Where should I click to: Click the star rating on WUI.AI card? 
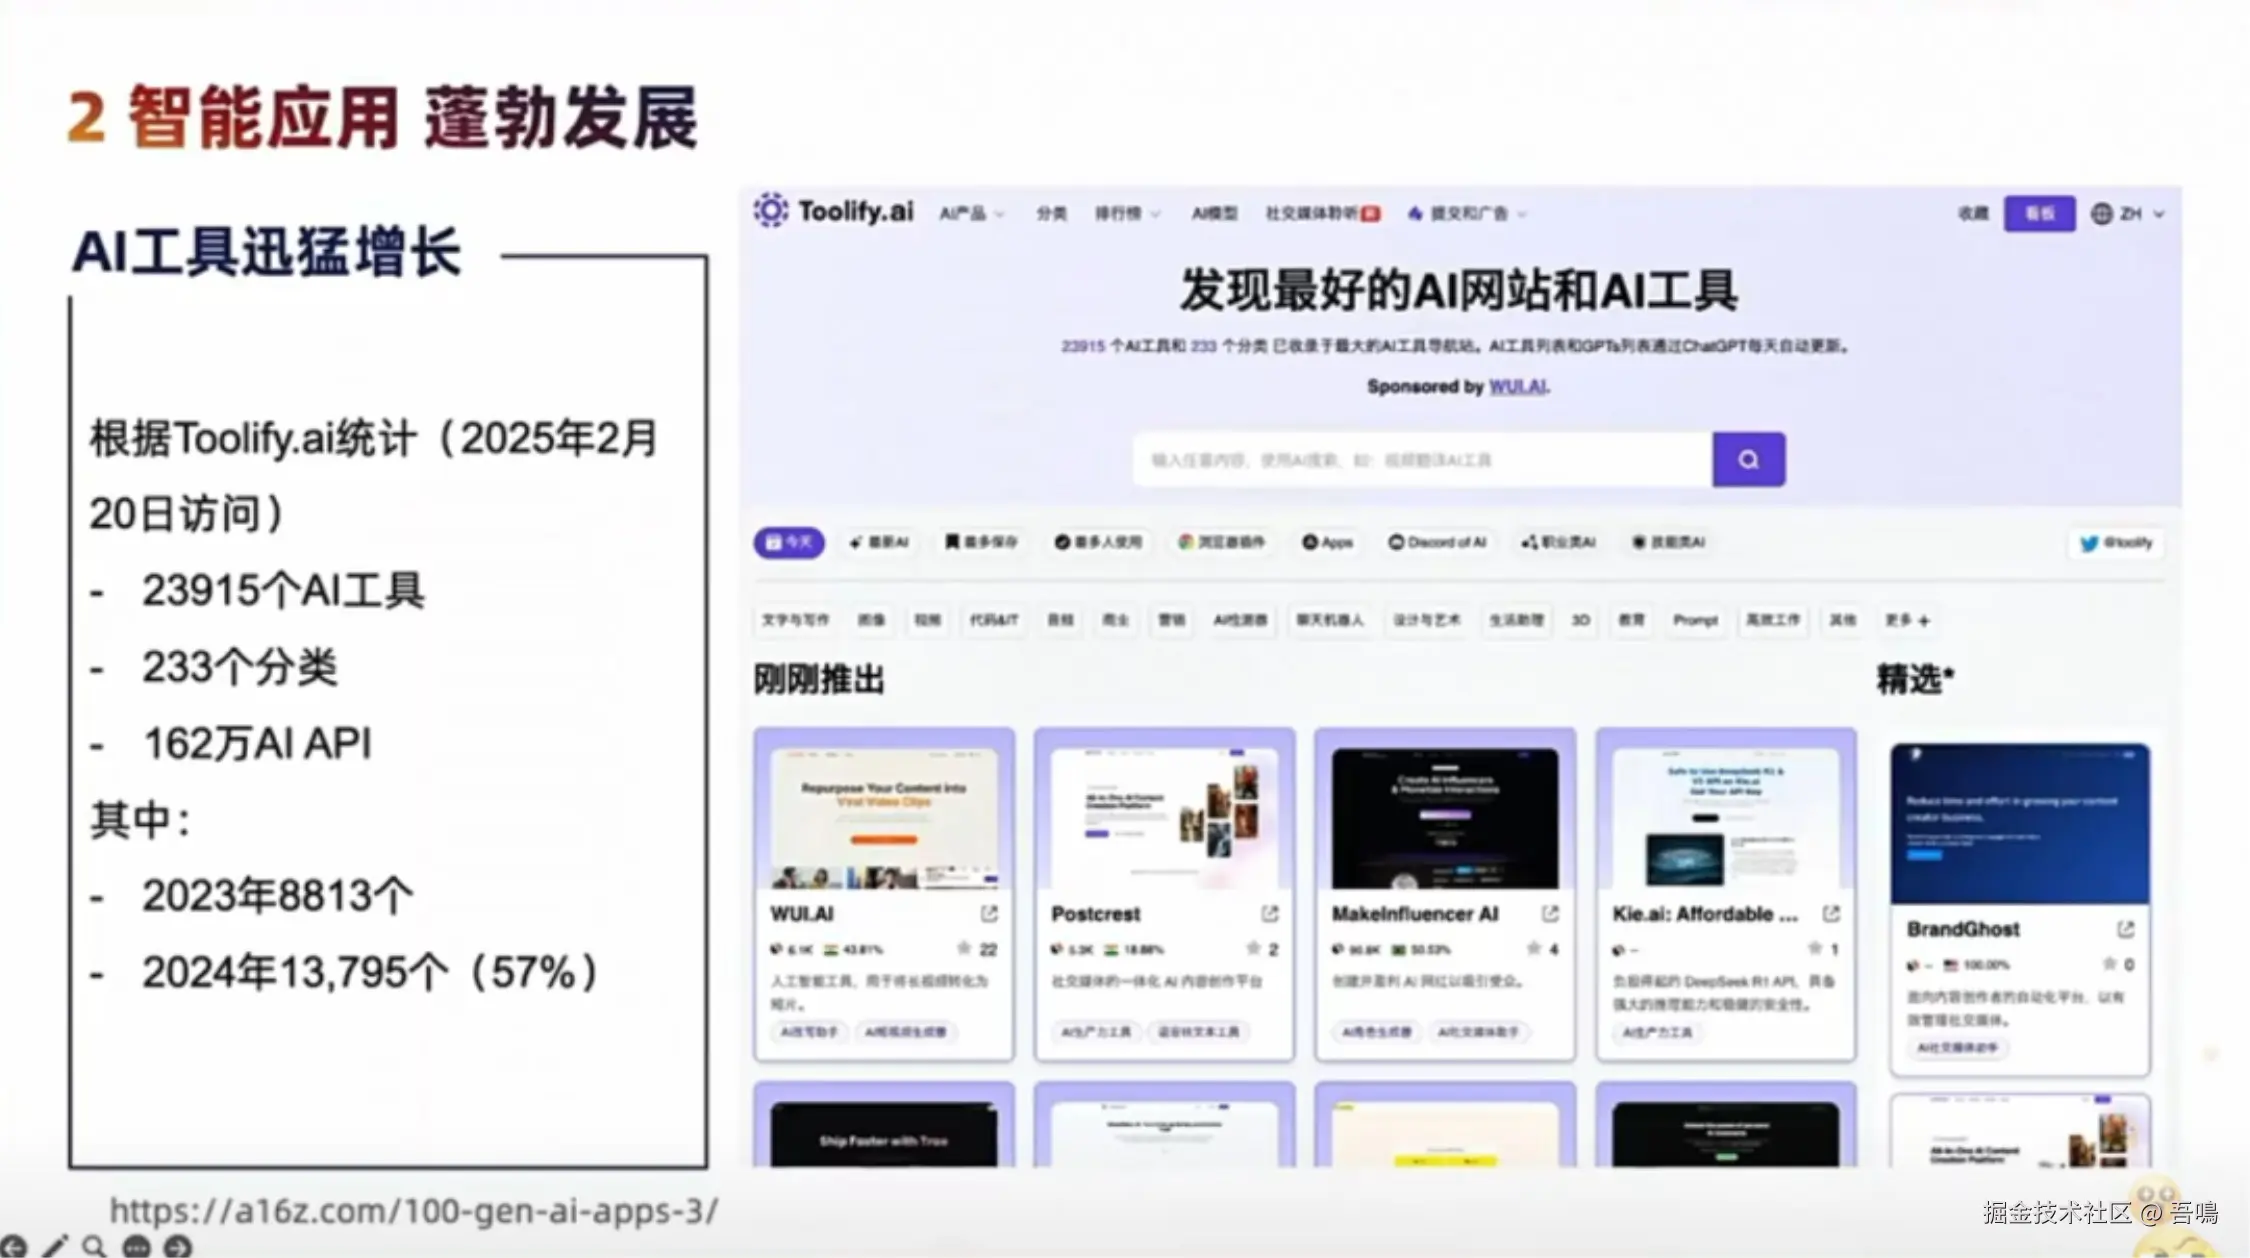(x=964, y=948)
